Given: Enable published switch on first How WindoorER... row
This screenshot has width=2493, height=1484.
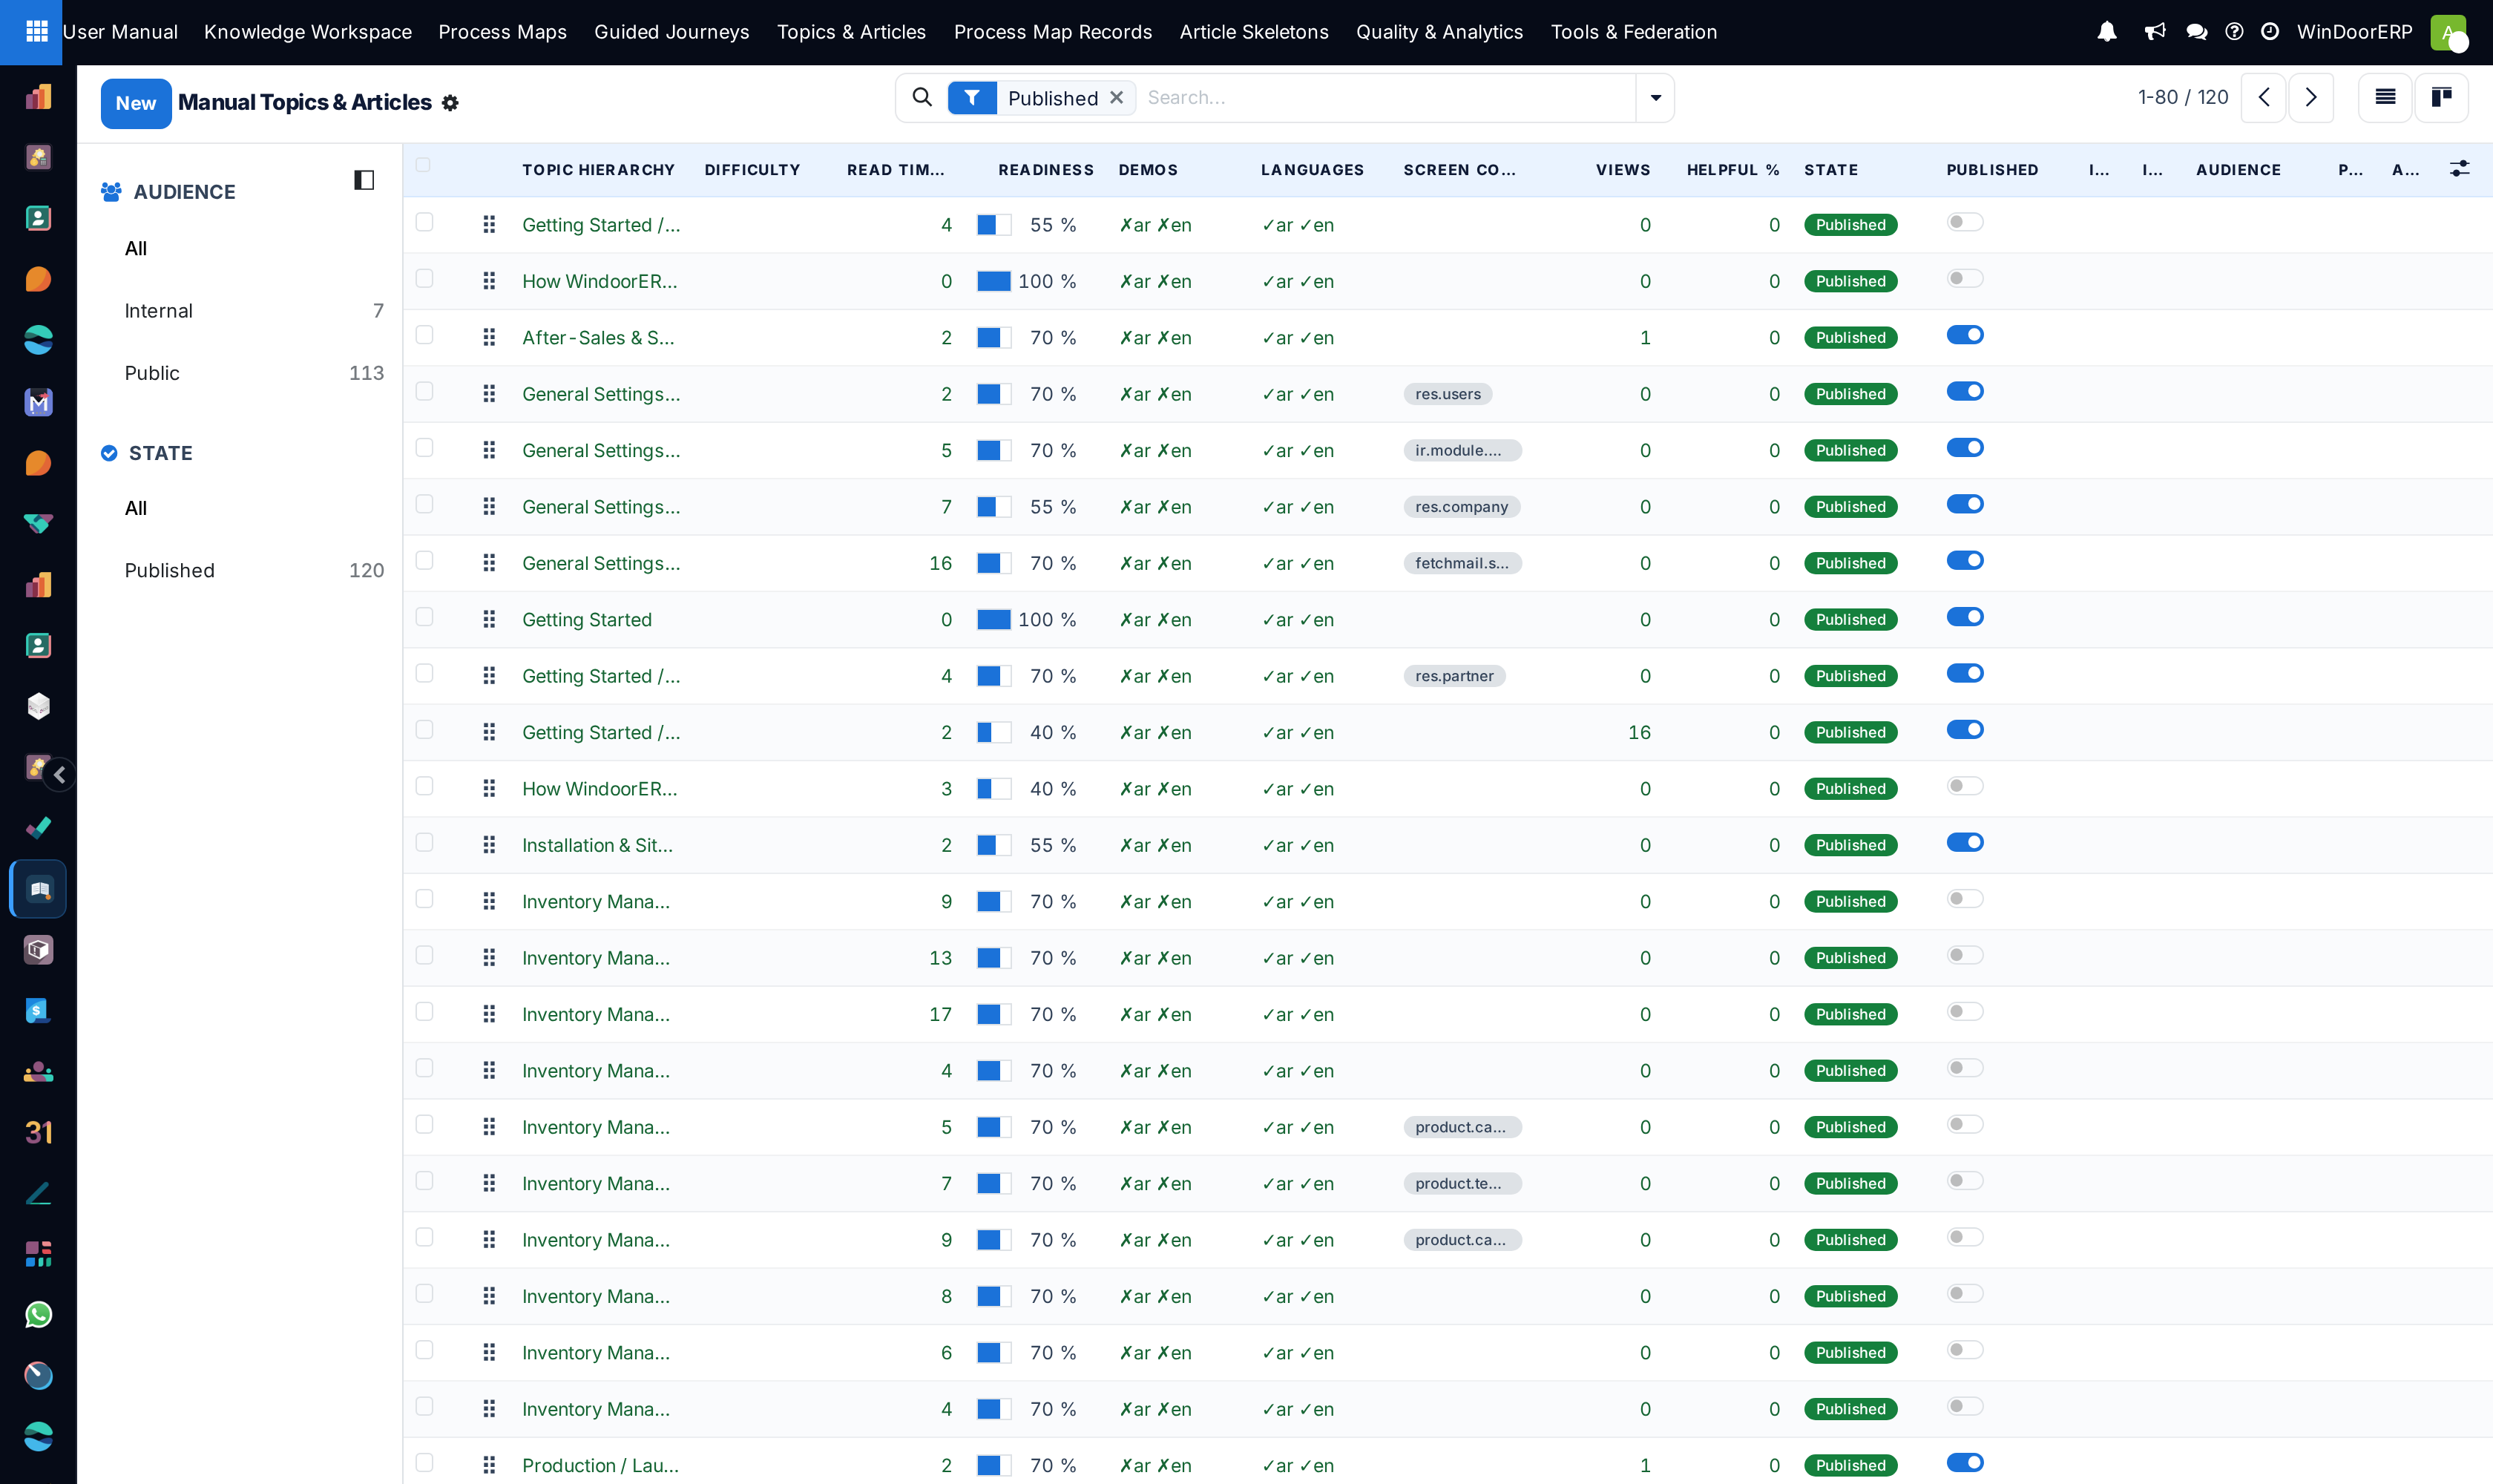Looking at the screenshot, I should (1965, 278).
